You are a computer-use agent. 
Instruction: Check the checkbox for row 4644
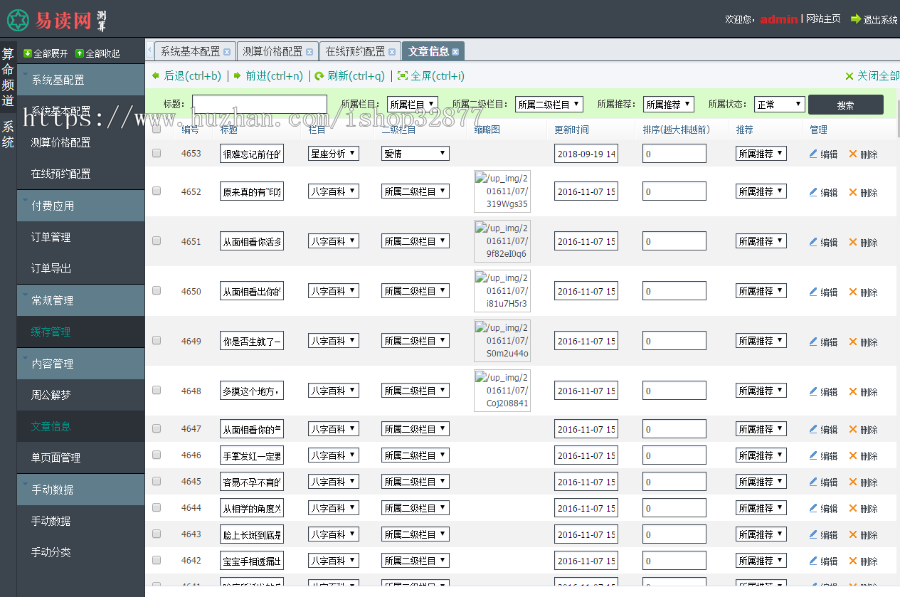(x=156, y=508)
